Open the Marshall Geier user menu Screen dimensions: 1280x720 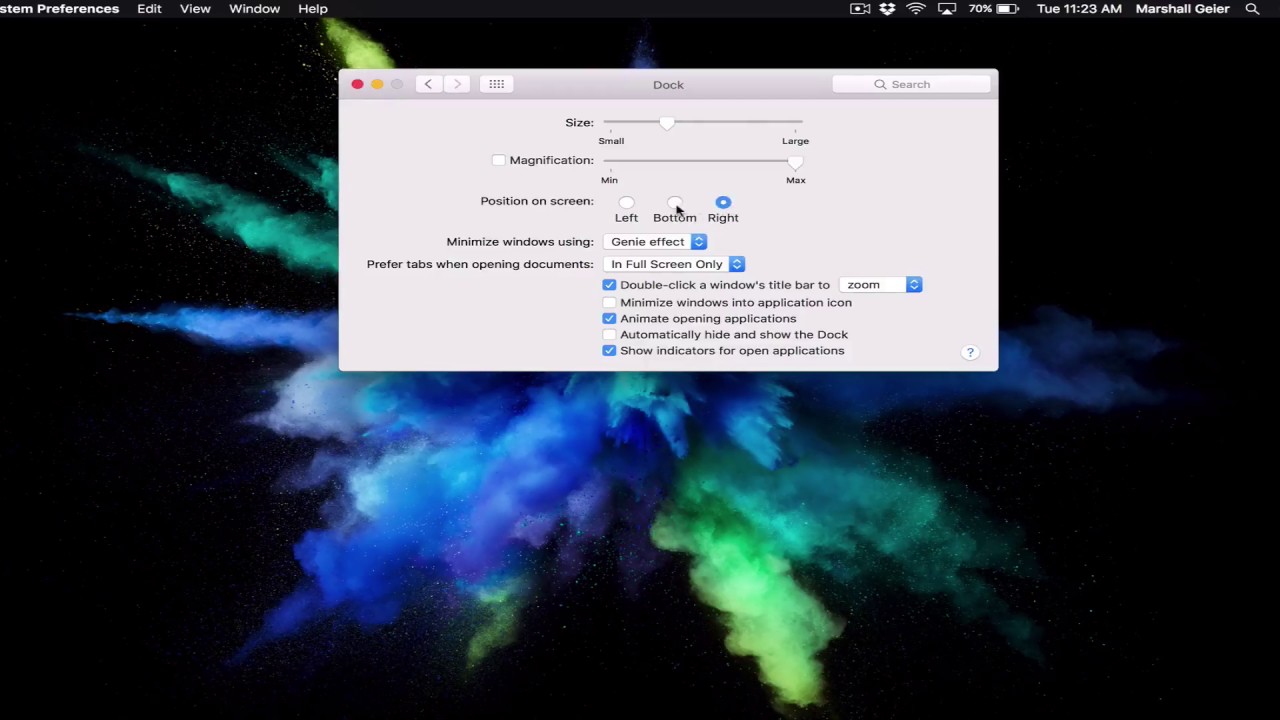[1182, 9]
